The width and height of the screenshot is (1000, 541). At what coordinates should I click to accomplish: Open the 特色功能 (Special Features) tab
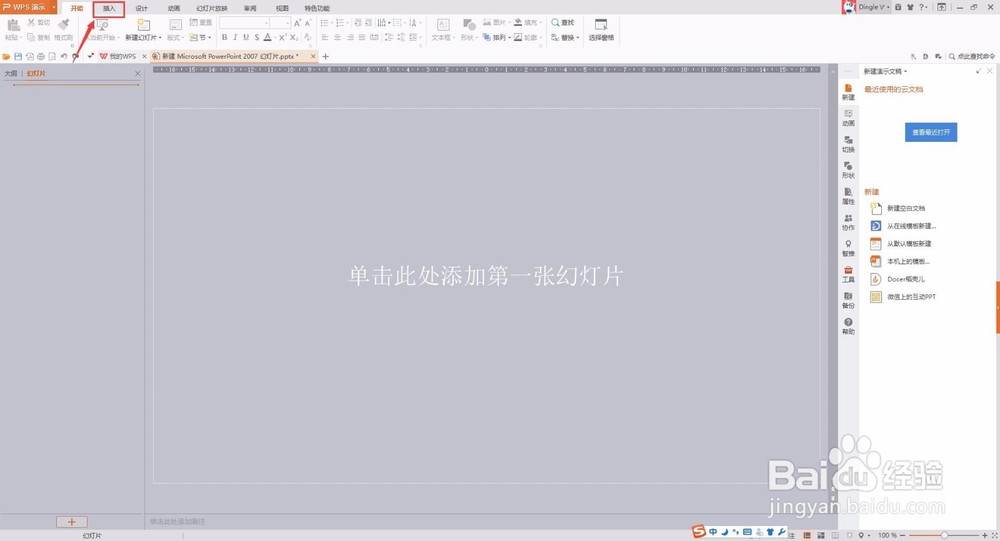tap(317, 8)
